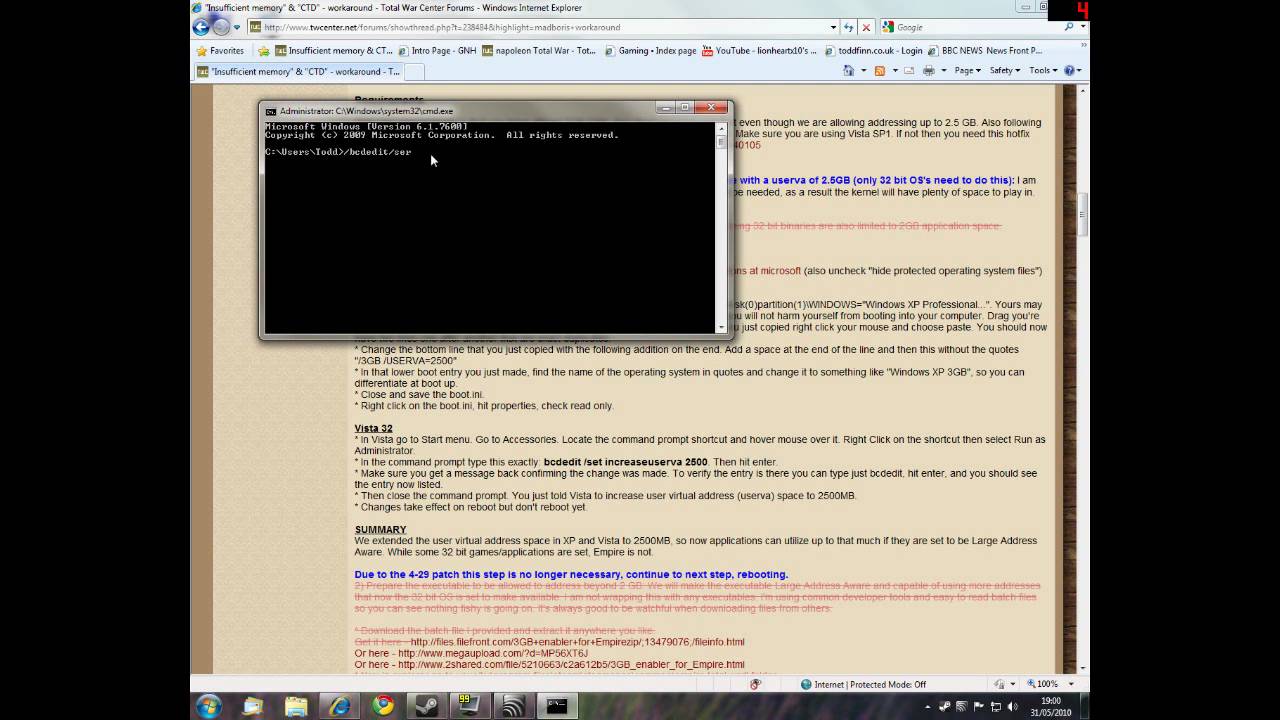Screen dimensions: 1280x720
Task: Refresh the page using the refresh icon
Action: 849,27
